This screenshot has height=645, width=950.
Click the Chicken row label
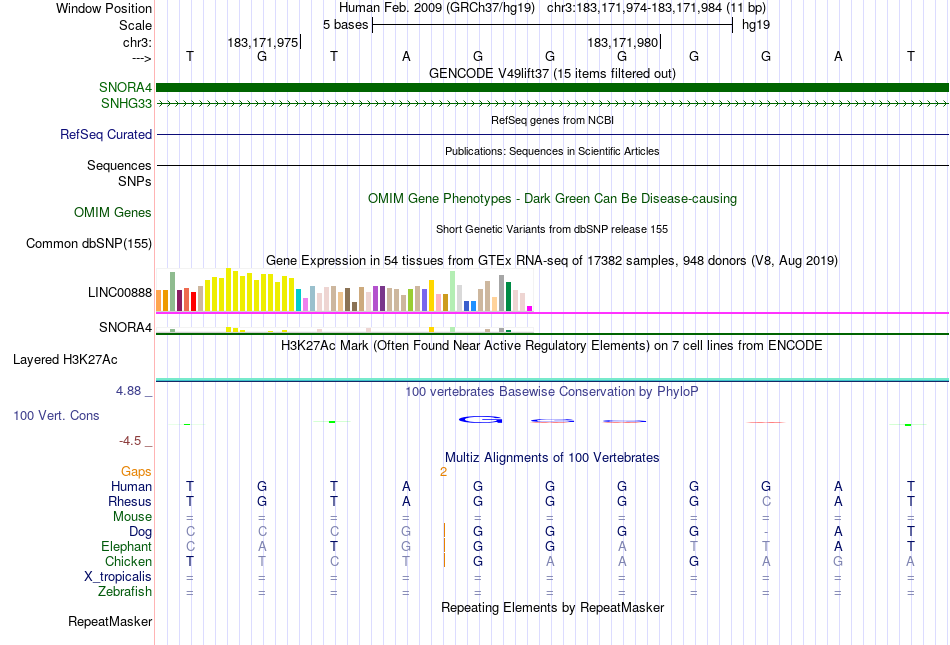tap(128, 561)
